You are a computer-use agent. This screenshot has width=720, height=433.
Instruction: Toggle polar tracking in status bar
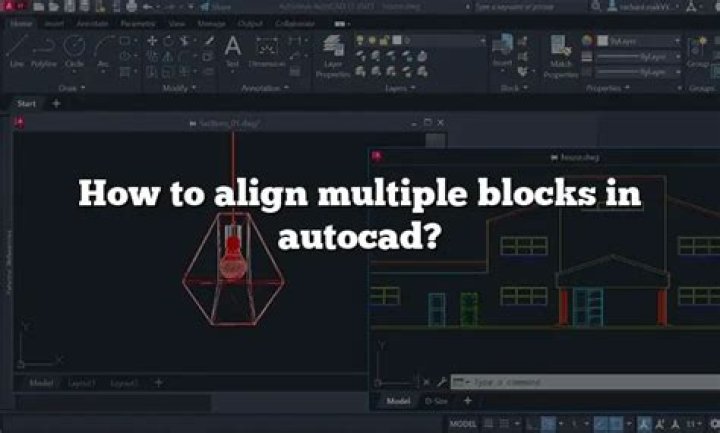pyautogui.click(x=548, y=423)
